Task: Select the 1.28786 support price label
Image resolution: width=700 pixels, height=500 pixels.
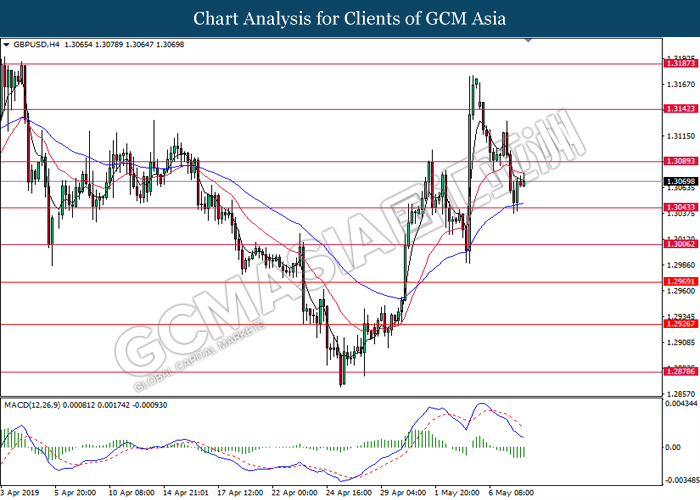Action: 680,371
